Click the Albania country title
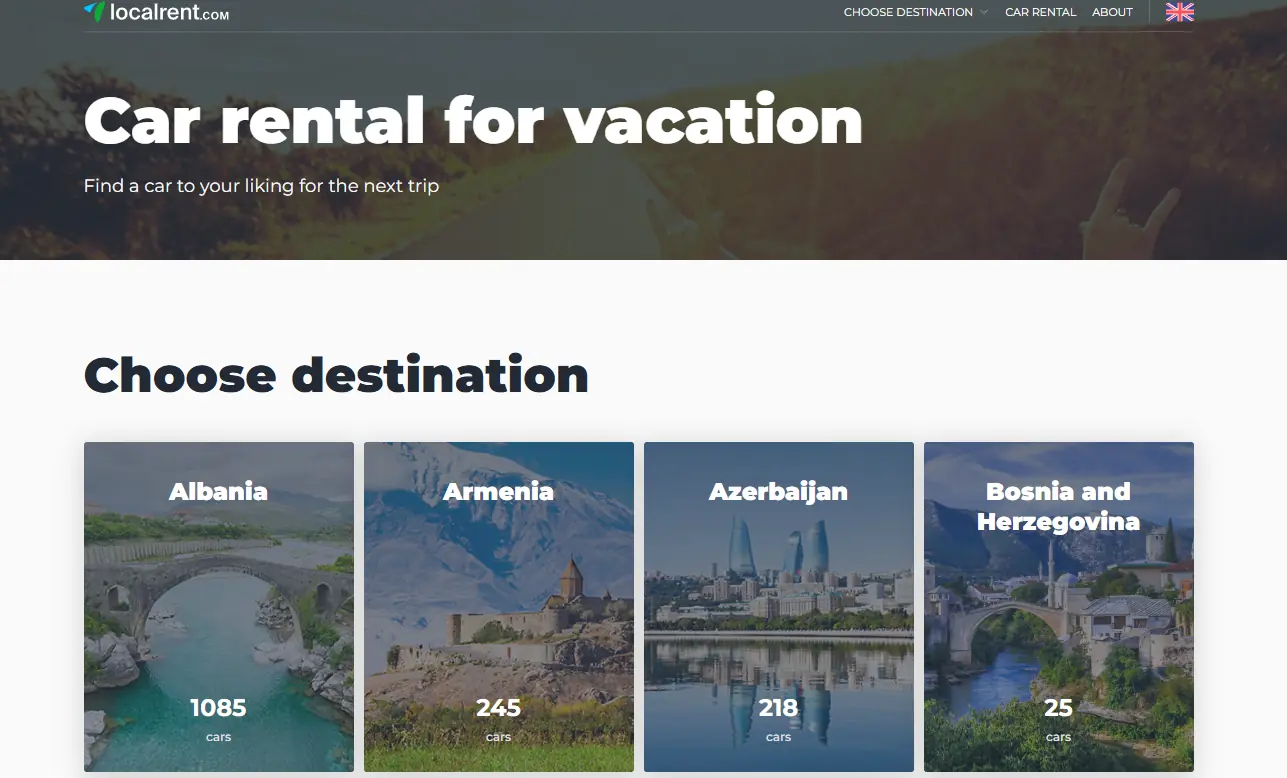Viewport: 1287px width, 778px height. click(218, 492)
